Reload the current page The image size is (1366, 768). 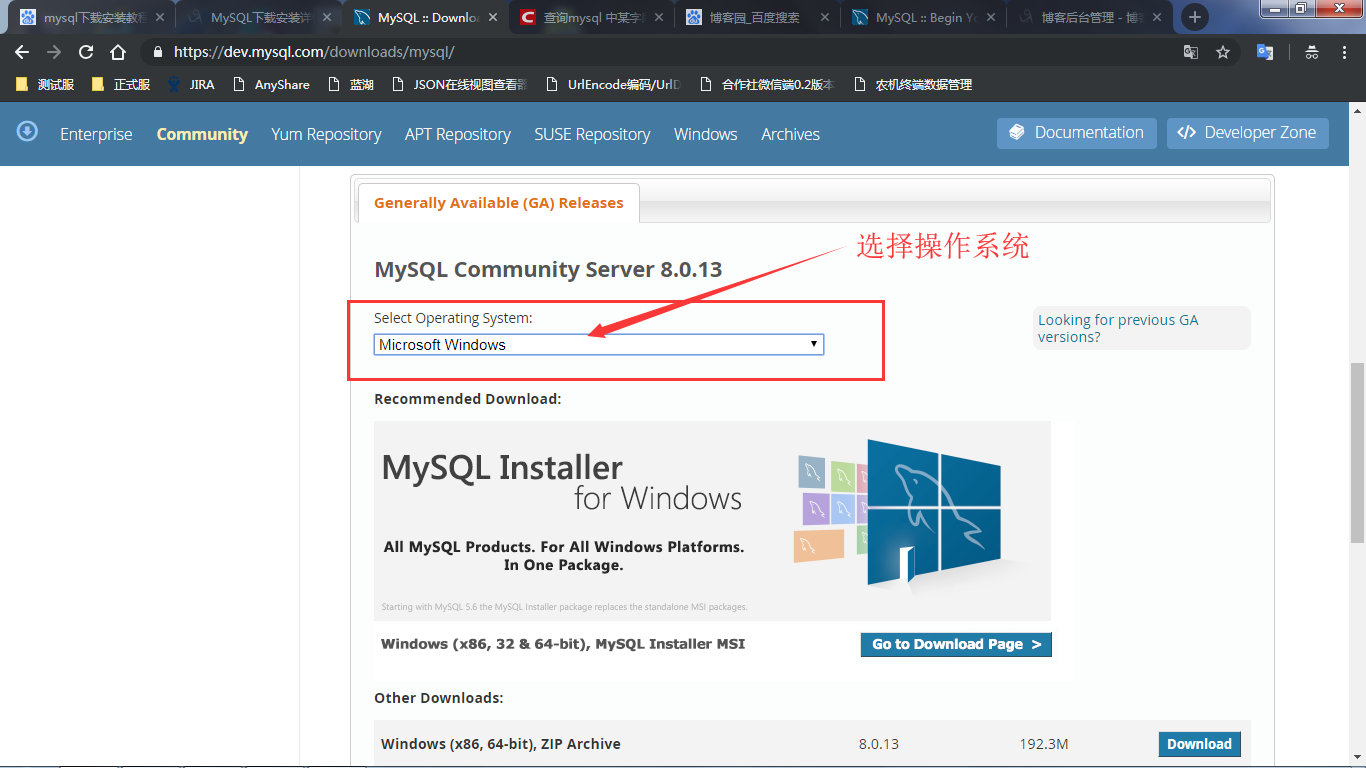[x=86, y=52]
